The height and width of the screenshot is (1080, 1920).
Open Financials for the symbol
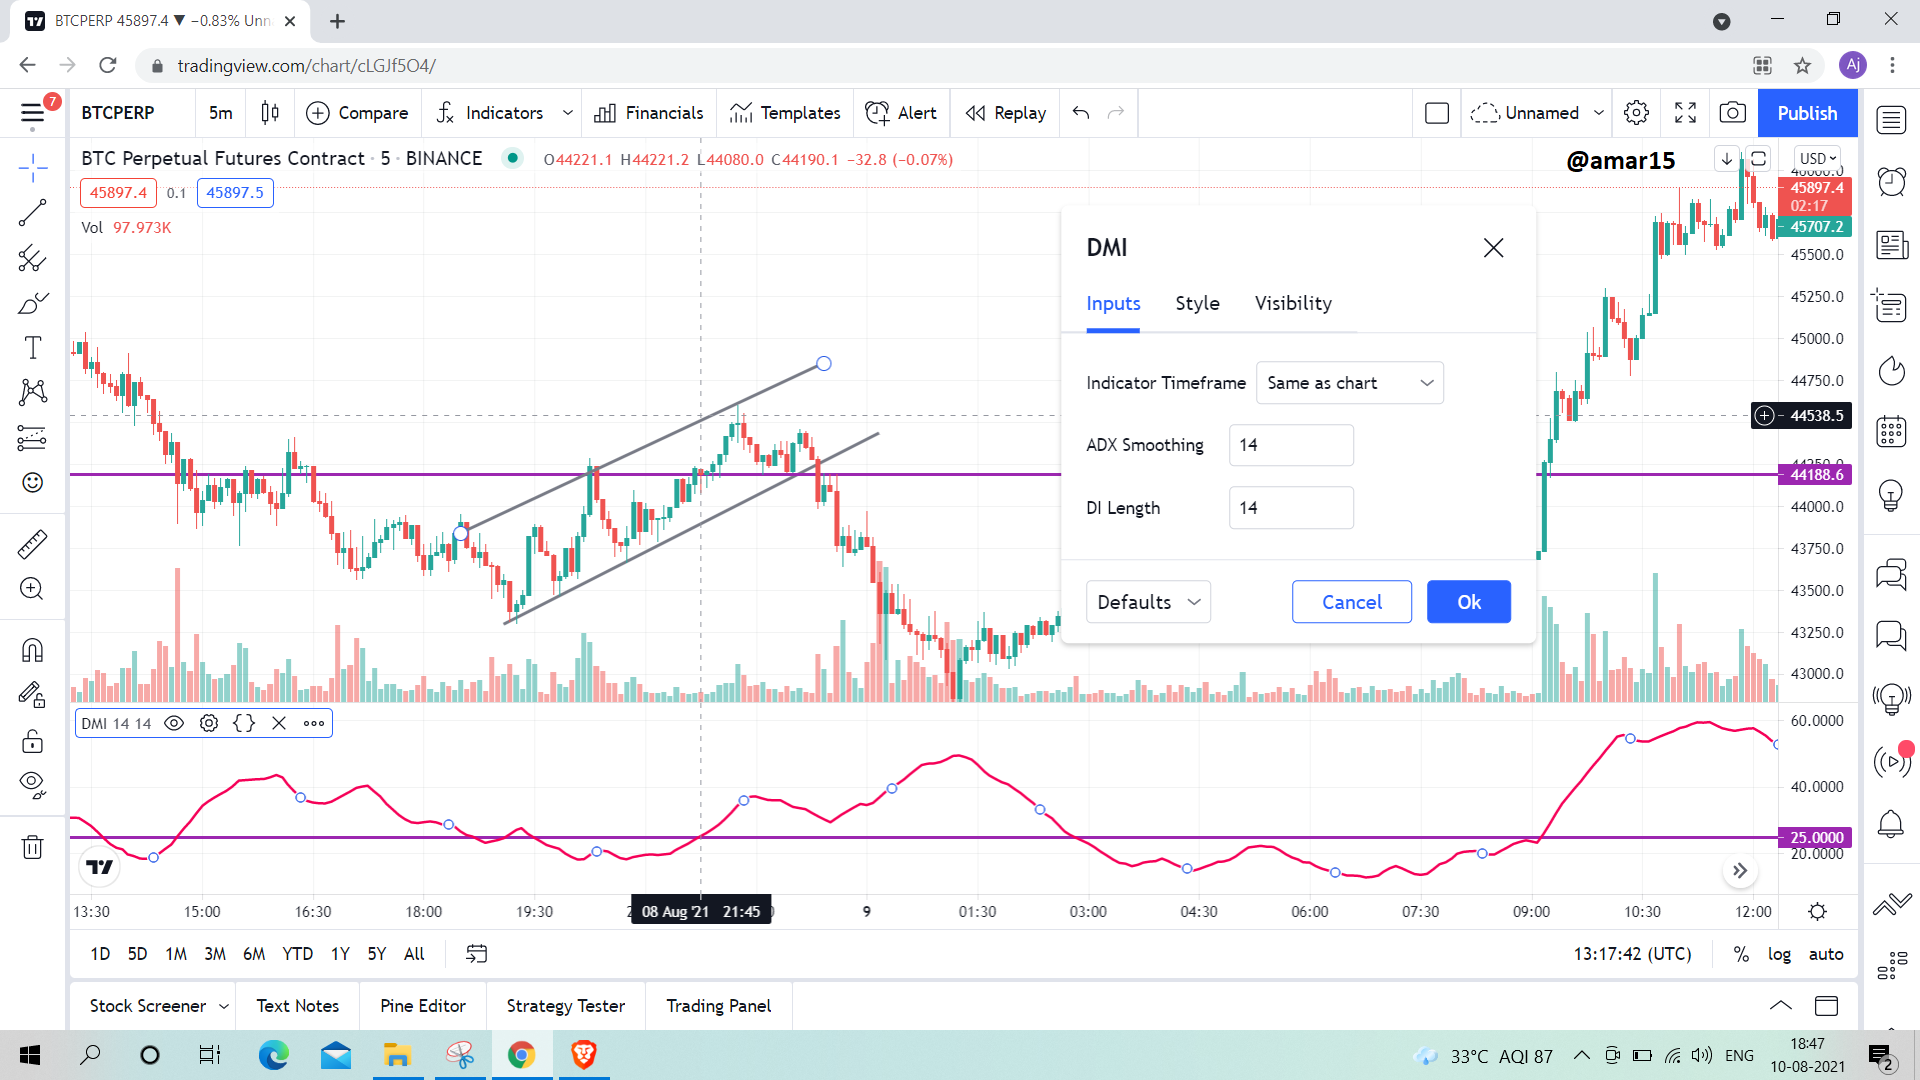coord(649,113)
